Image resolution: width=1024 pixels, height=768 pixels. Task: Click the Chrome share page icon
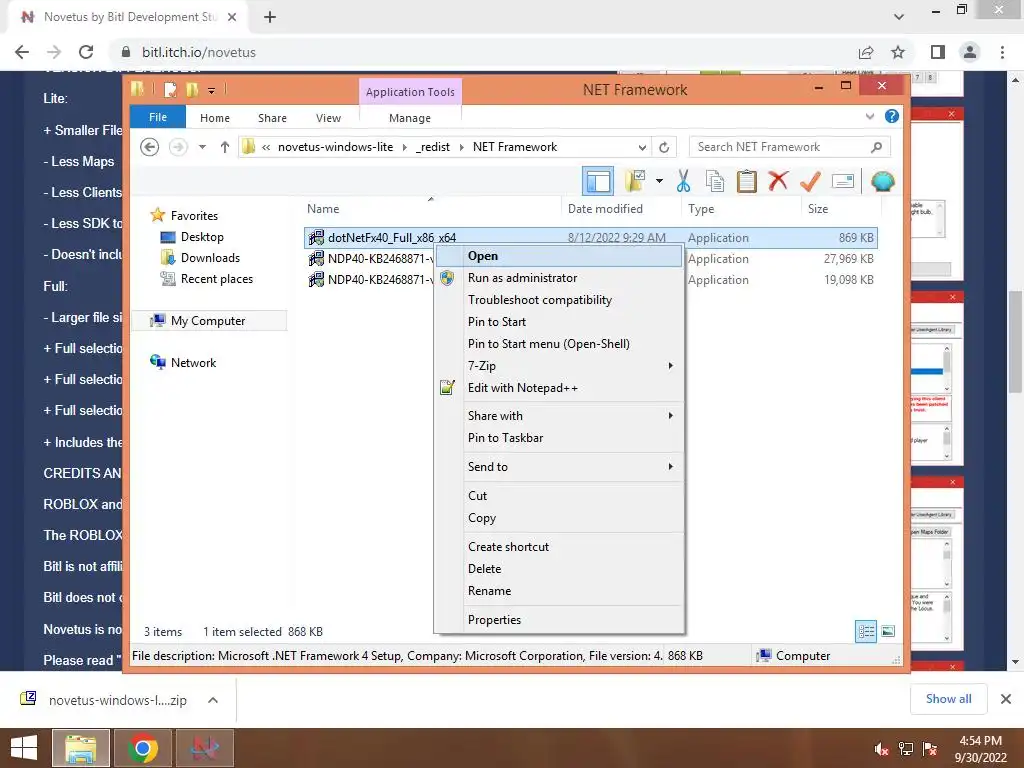point(866,52)
